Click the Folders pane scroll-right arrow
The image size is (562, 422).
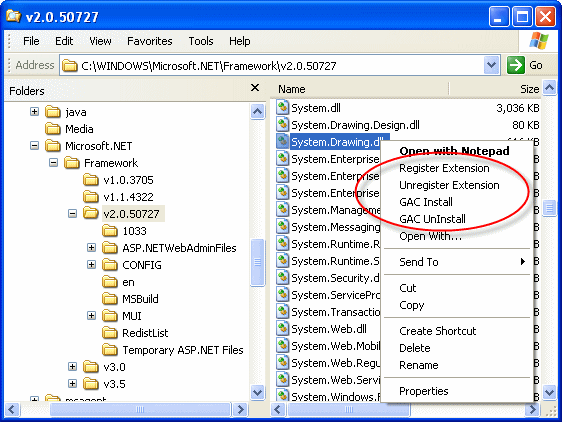[x=240, y=409]
